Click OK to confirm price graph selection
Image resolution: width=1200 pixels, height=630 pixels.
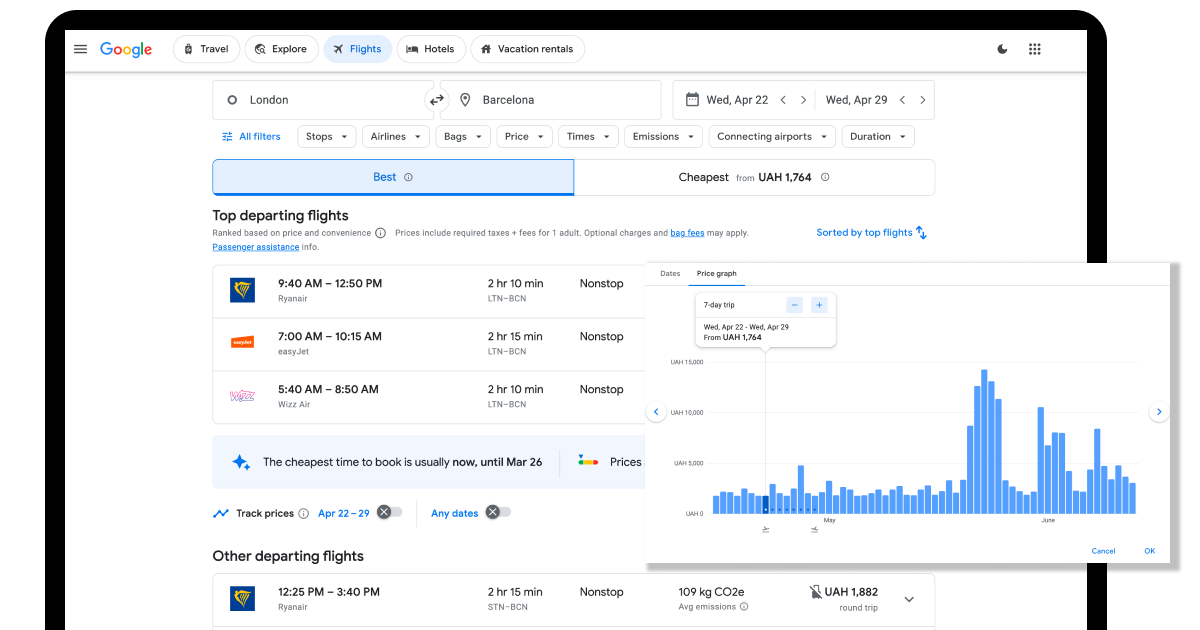click(x=1149, y=550)
